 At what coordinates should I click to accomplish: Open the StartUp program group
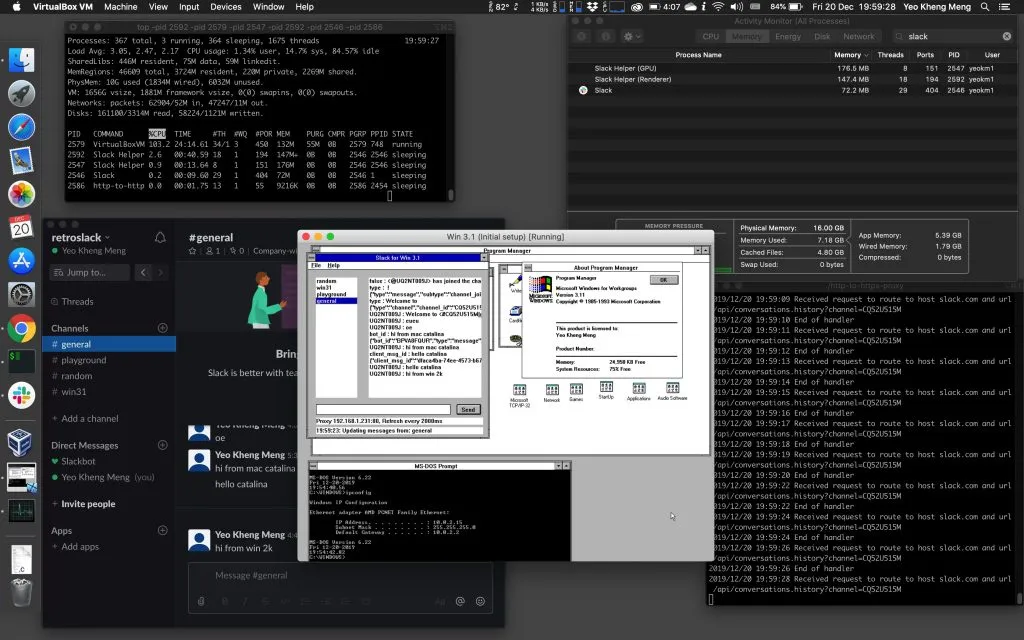tap(604, 387)
